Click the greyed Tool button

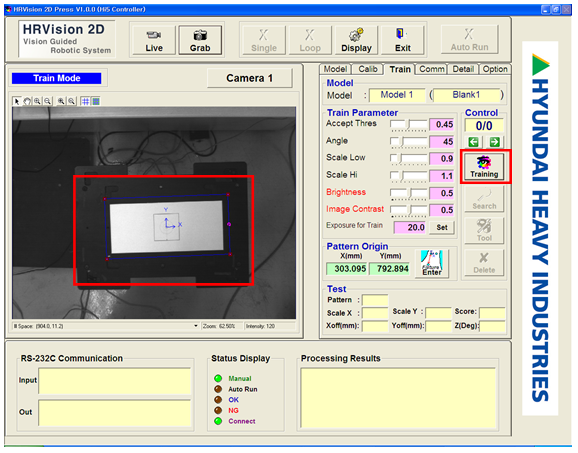(x=484, y=231)
